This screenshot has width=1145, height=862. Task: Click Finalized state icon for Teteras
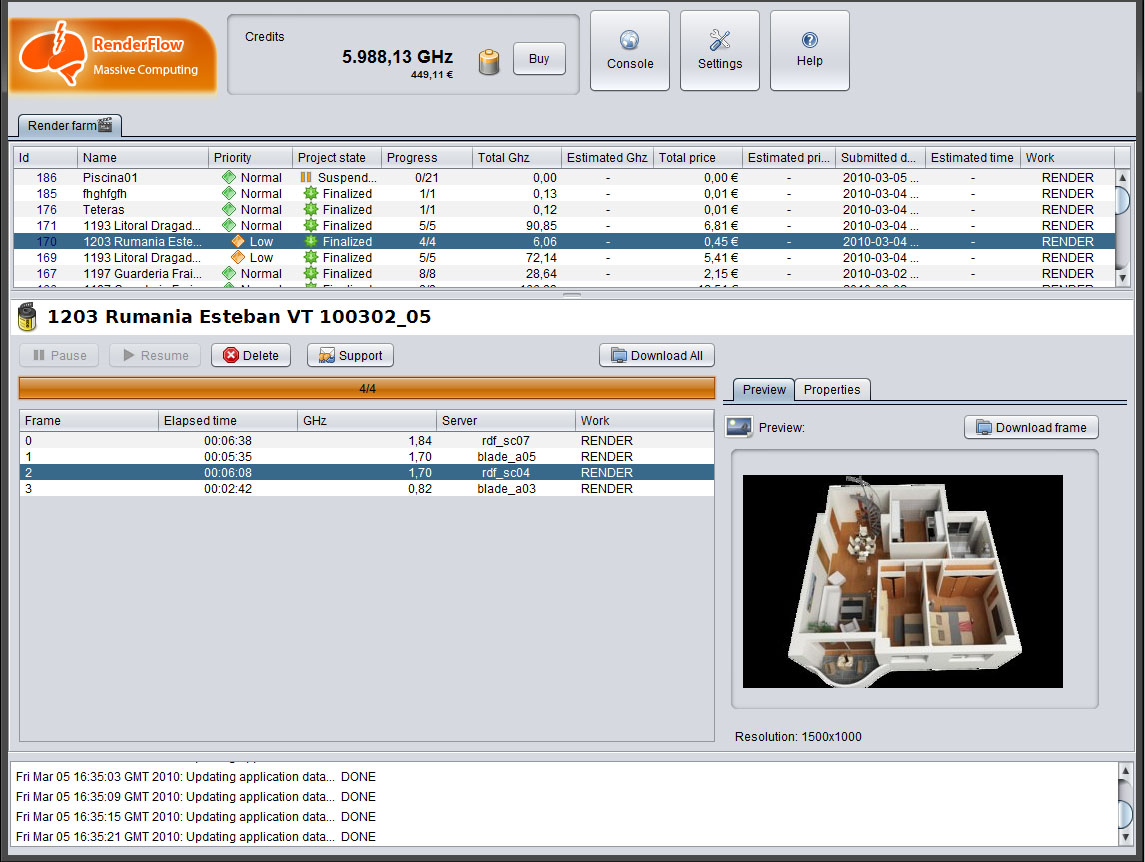click(x=310, y=209)
